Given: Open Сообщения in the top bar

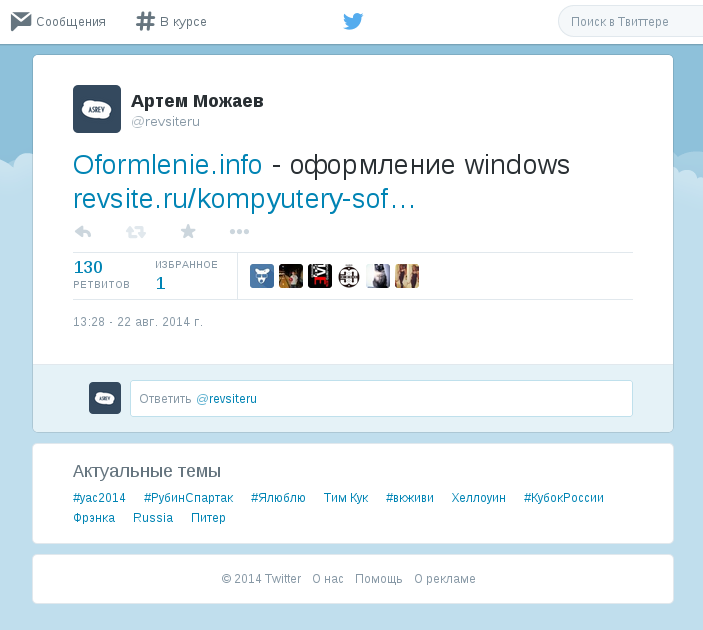Looking at the screenshot, I should (71, 22).
